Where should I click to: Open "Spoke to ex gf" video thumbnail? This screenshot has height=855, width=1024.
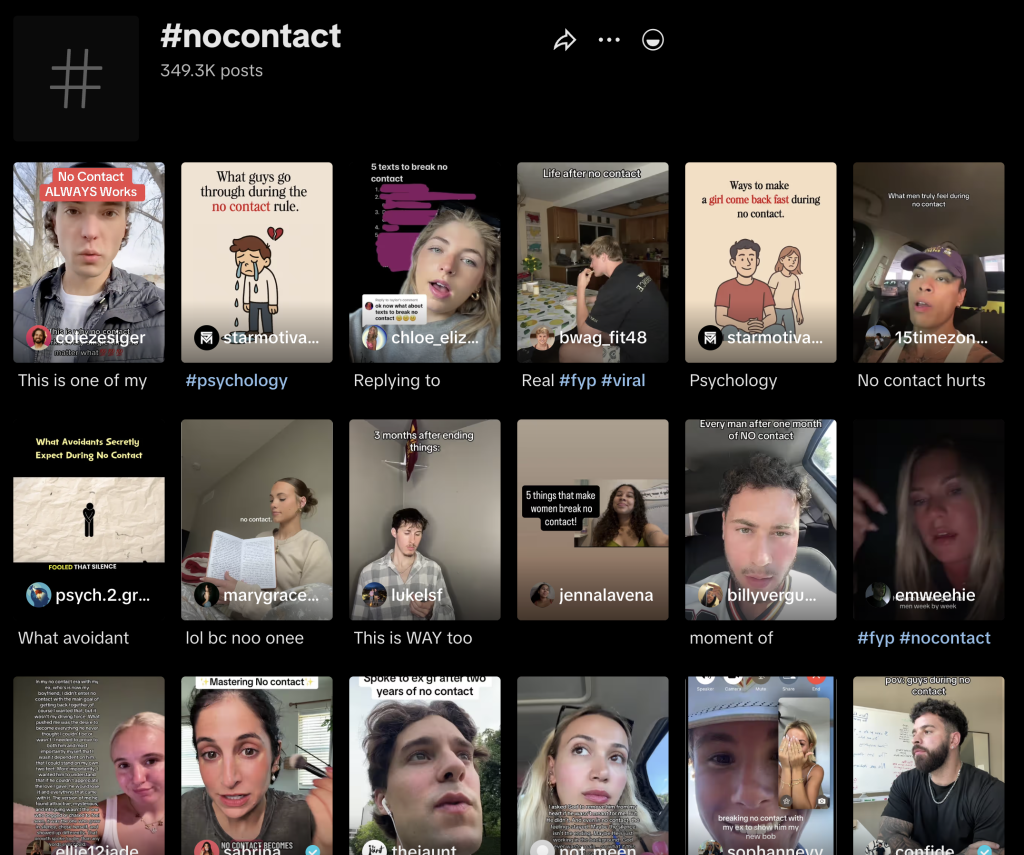pyautogui.click(x=424, y=760)
